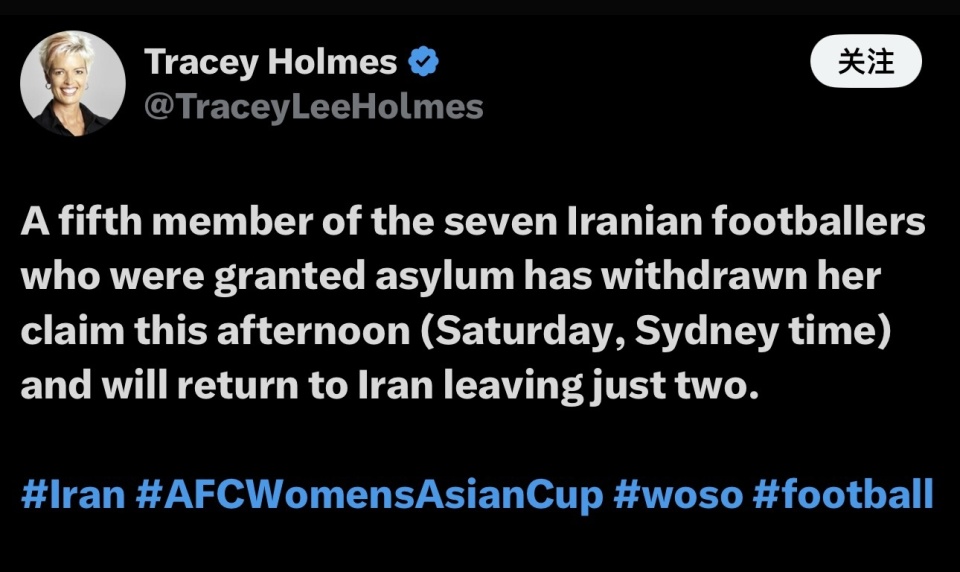Open the #Iran hashtag
This screenshot has width=960, height=572.
tap(73, 495)
